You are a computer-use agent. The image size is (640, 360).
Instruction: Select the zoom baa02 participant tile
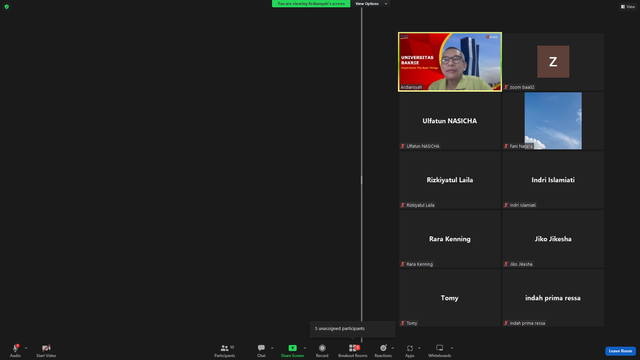(553, 62)
